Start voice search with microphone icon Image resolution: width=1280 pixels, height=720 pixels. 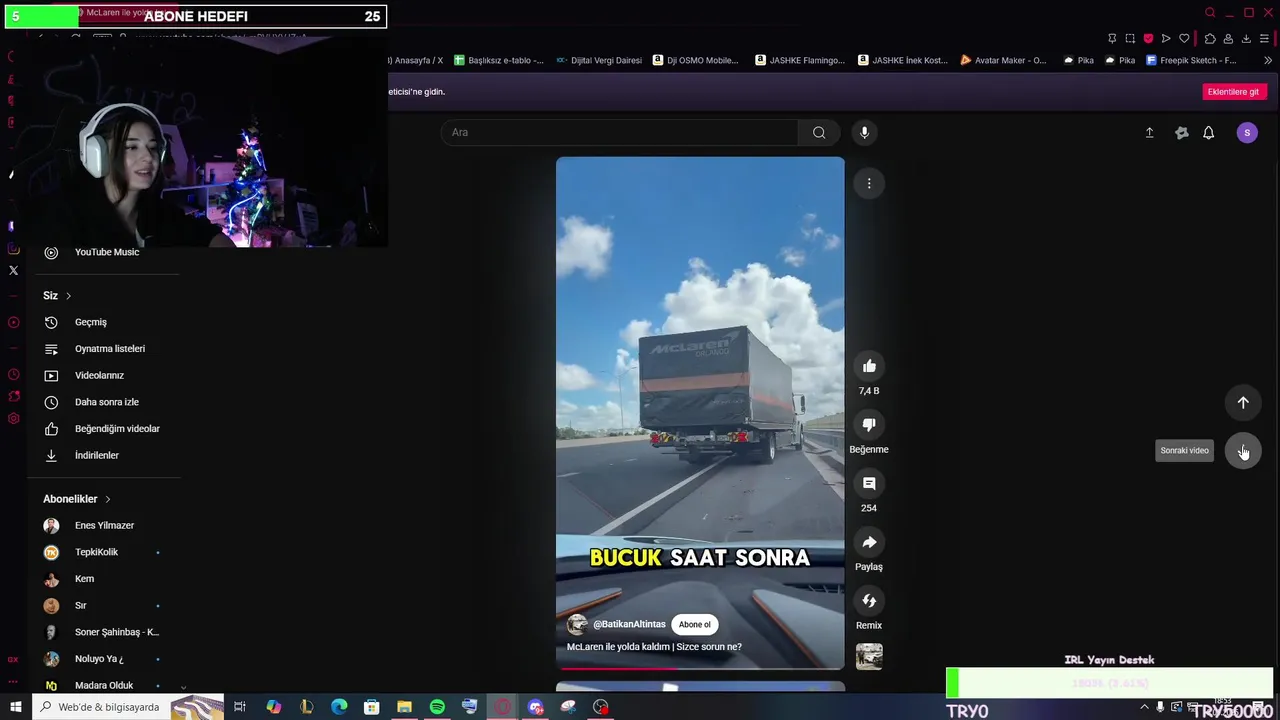point(865,132)
